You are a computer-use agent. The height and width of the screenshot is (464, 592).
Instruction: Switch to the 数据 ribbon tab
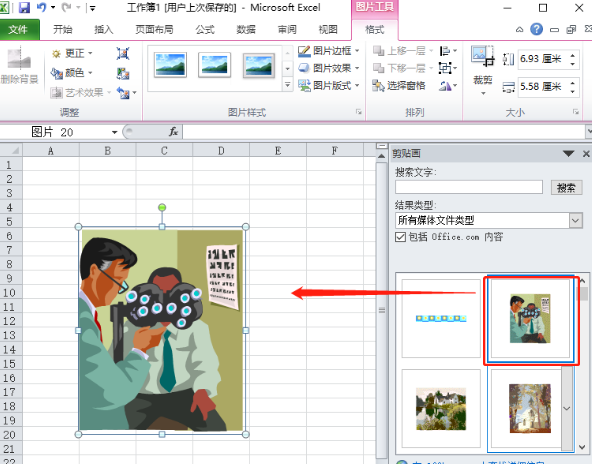[x=246, y=29]
